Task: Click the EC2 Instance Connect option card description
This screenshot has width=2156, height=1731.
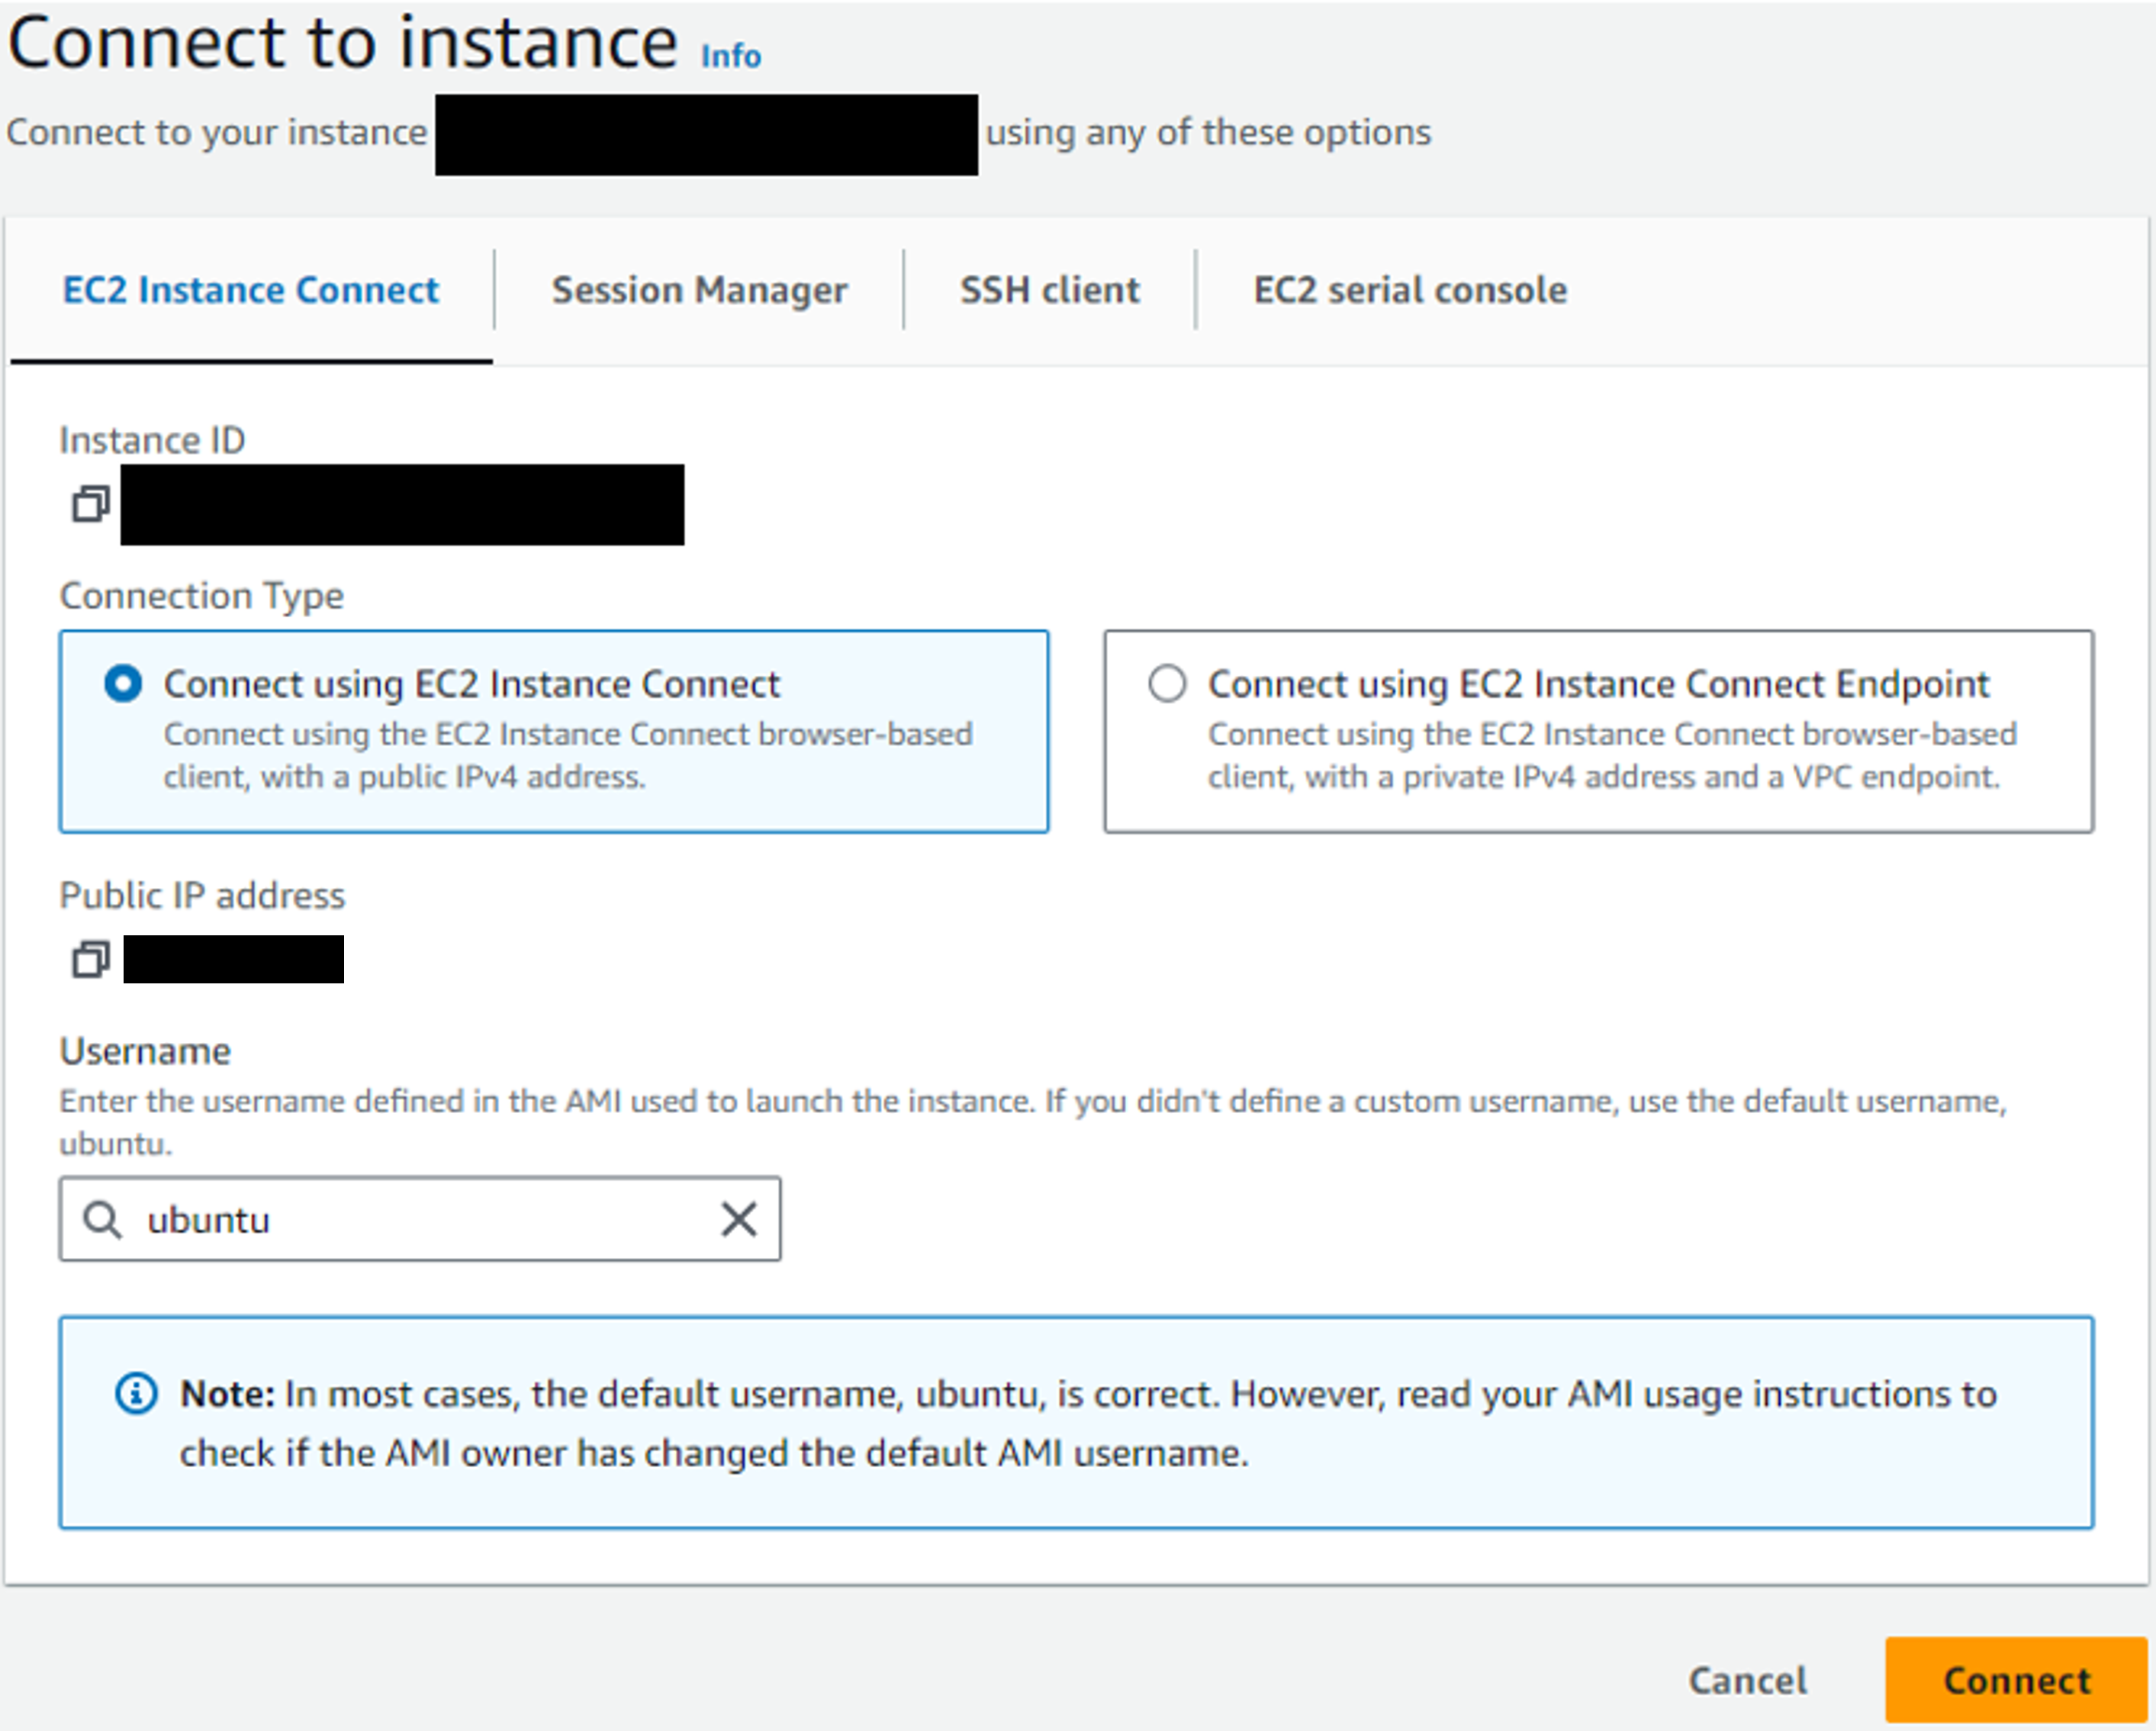Action: tap(568, 755)
